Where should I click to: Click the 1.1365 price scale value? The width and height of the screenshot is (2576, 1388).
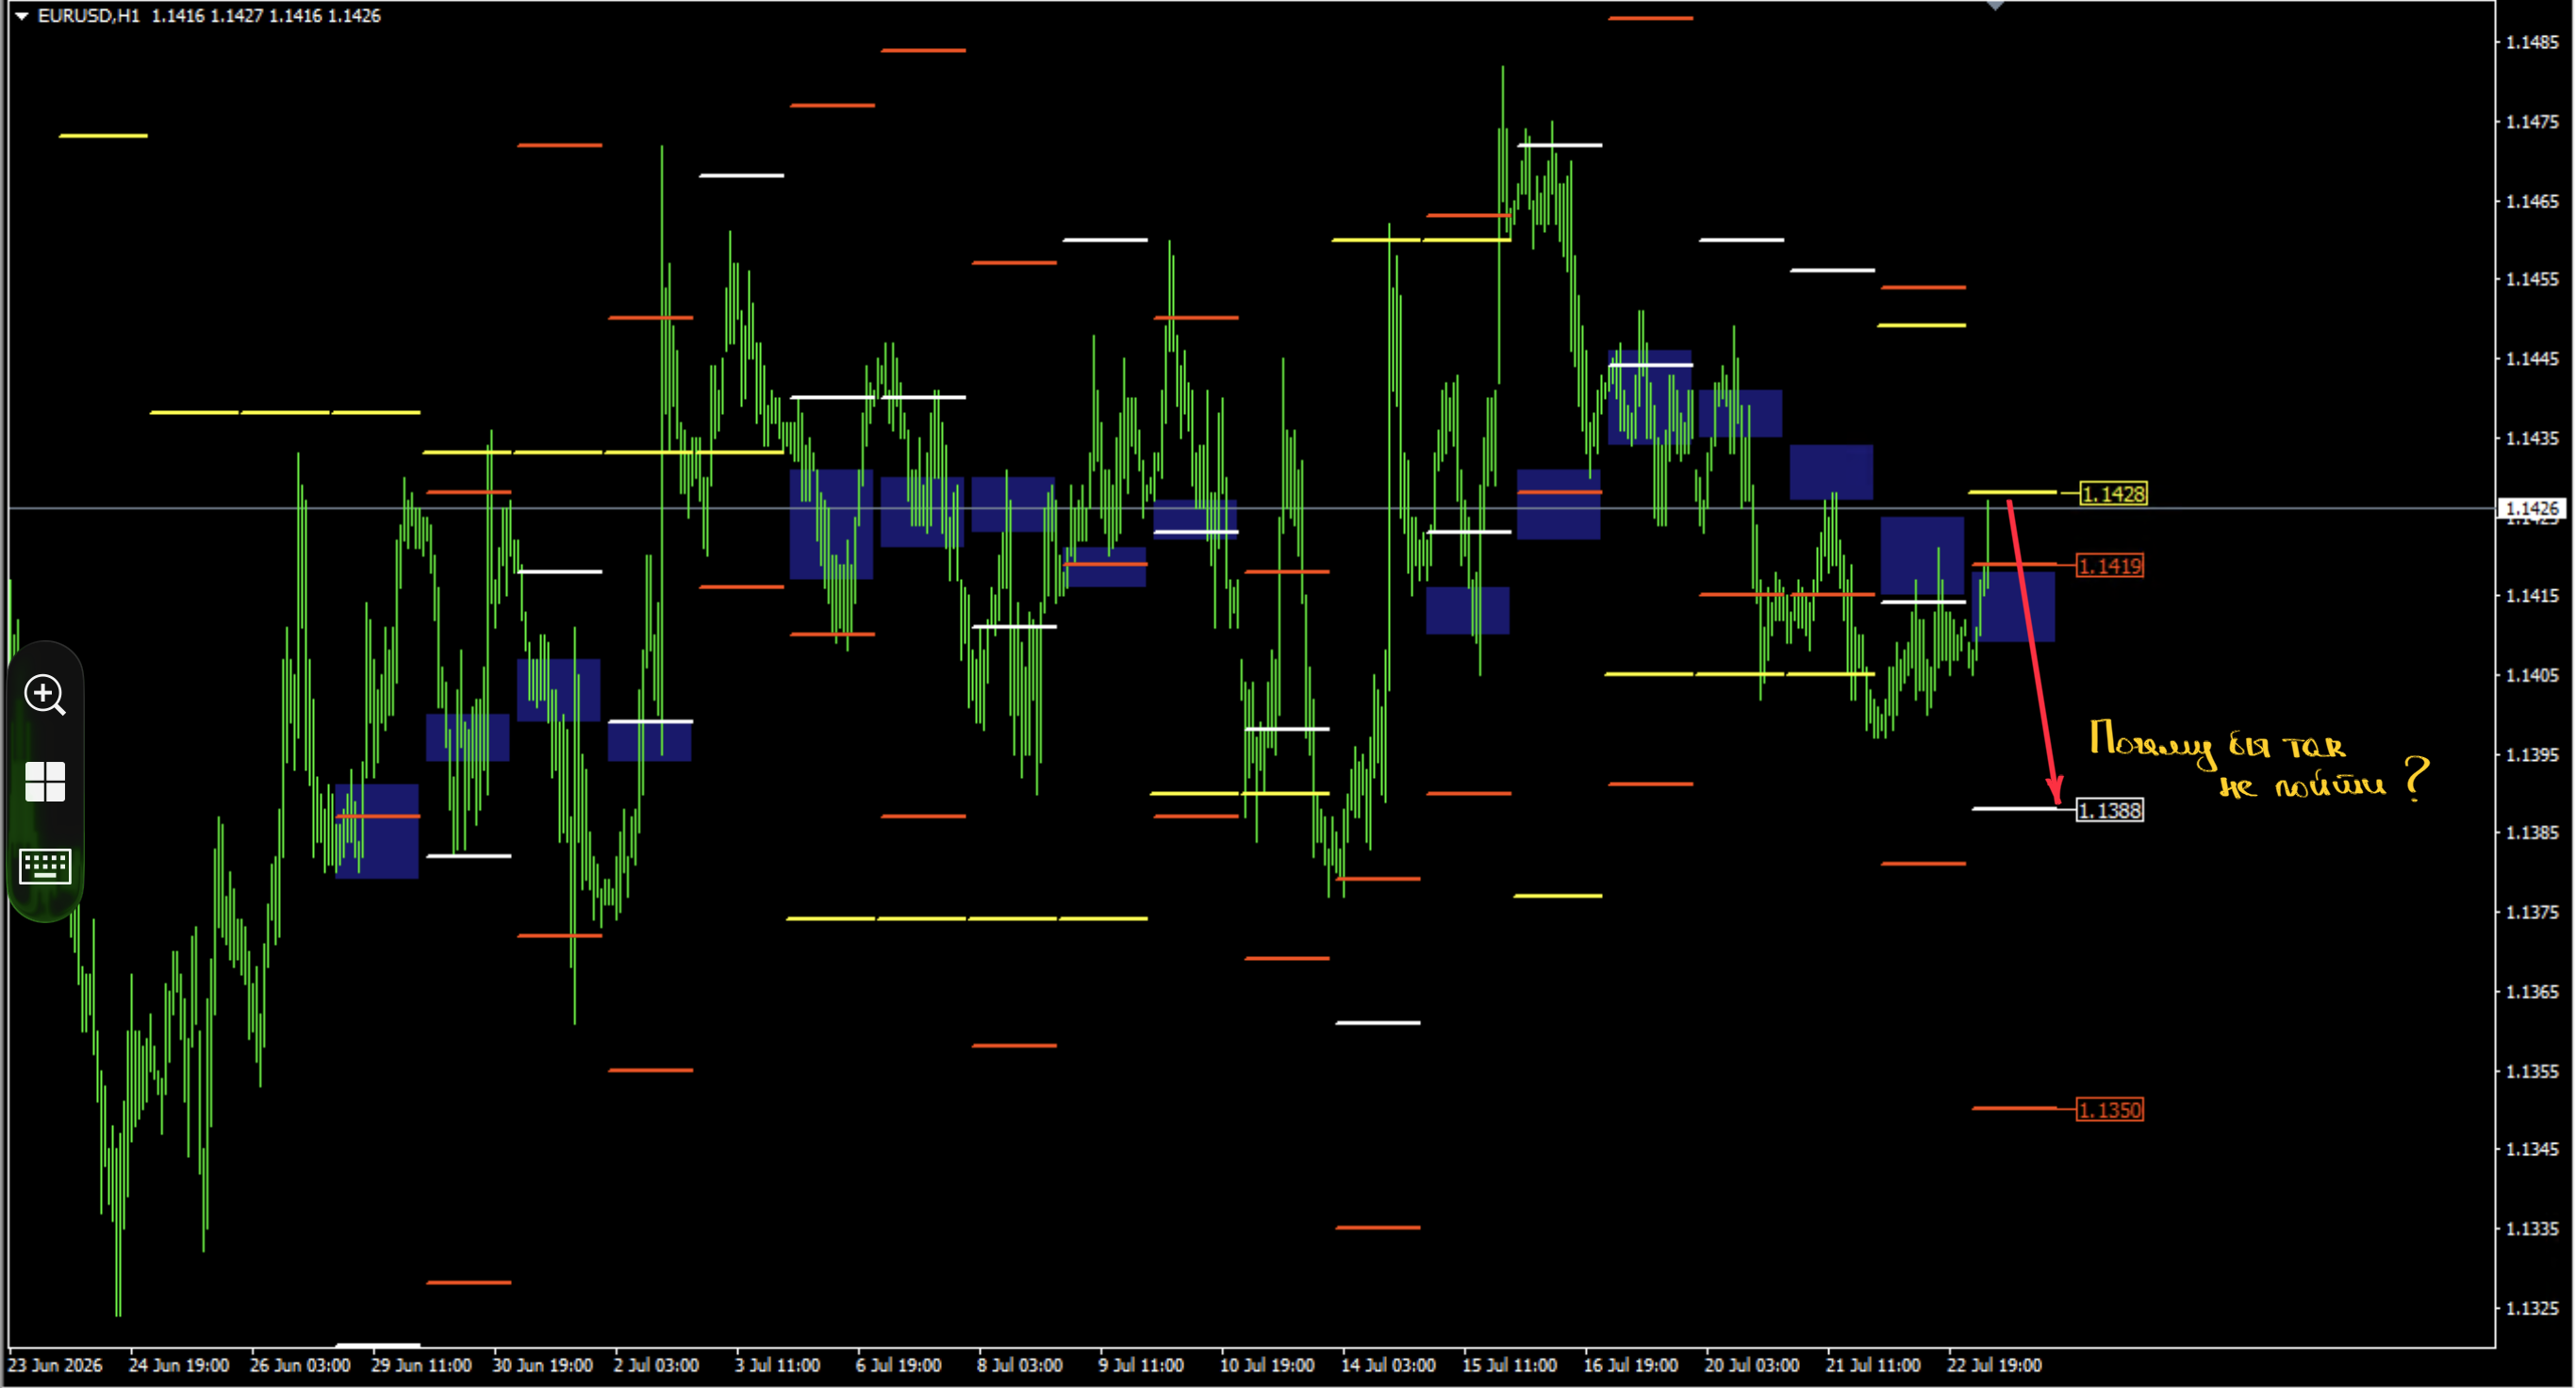tap(2532, 991)
